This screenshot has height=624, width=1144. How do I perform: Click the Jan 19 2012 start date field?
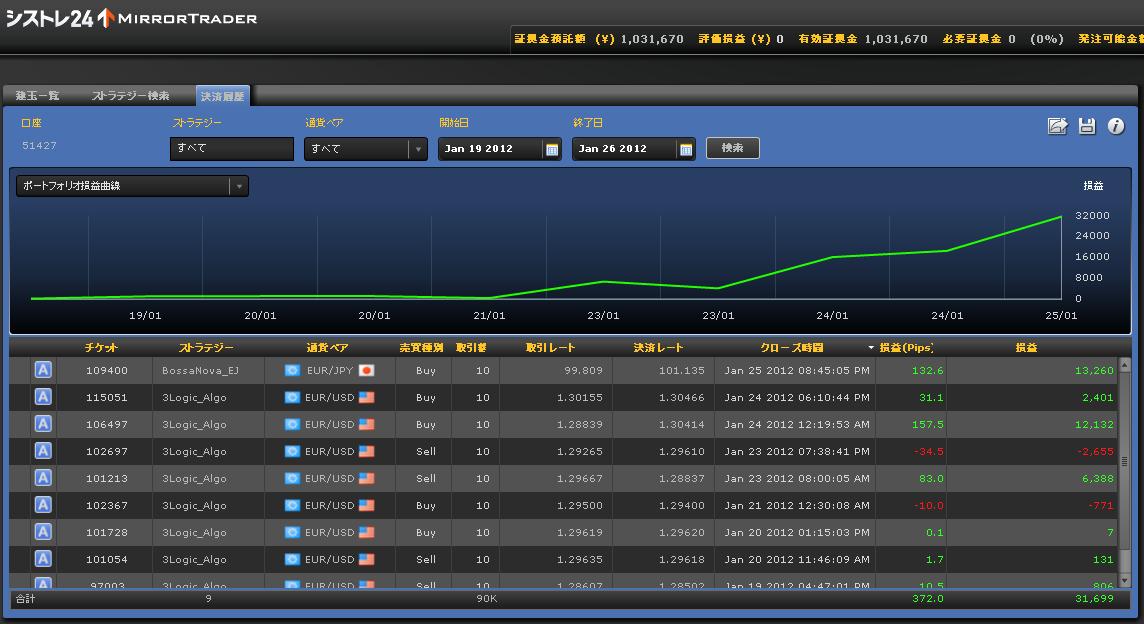point(489,149)
